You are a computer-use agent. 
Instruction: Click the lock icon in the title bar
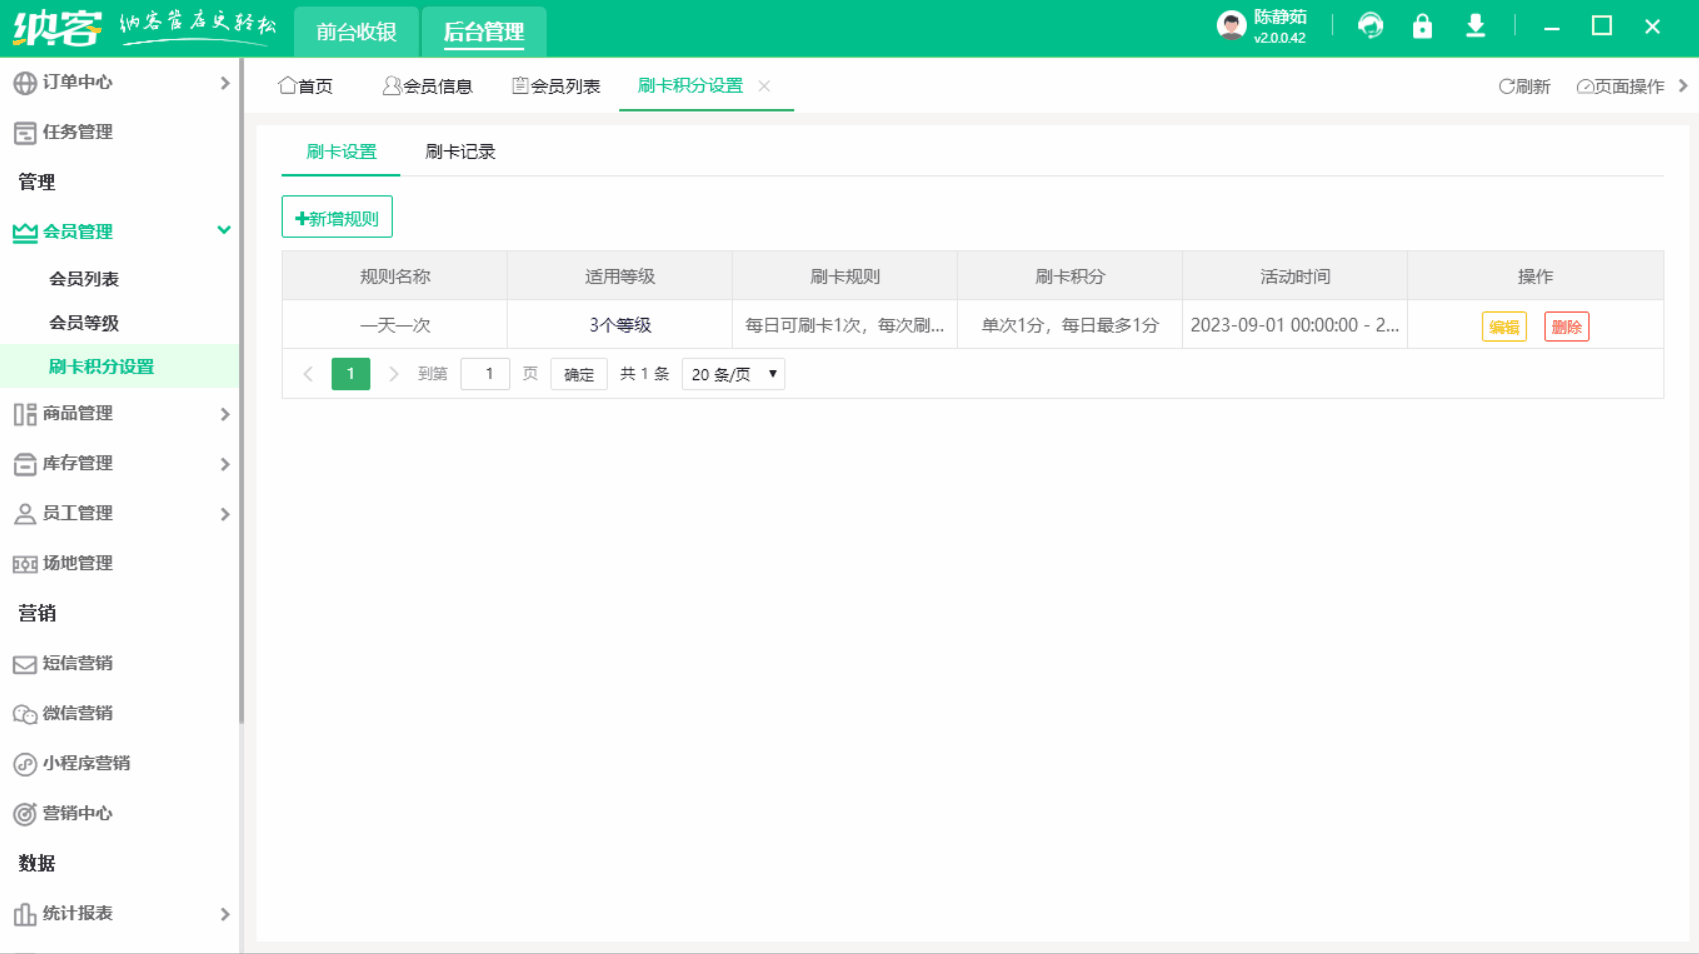pyautogui.click(x=1422, y=25)
